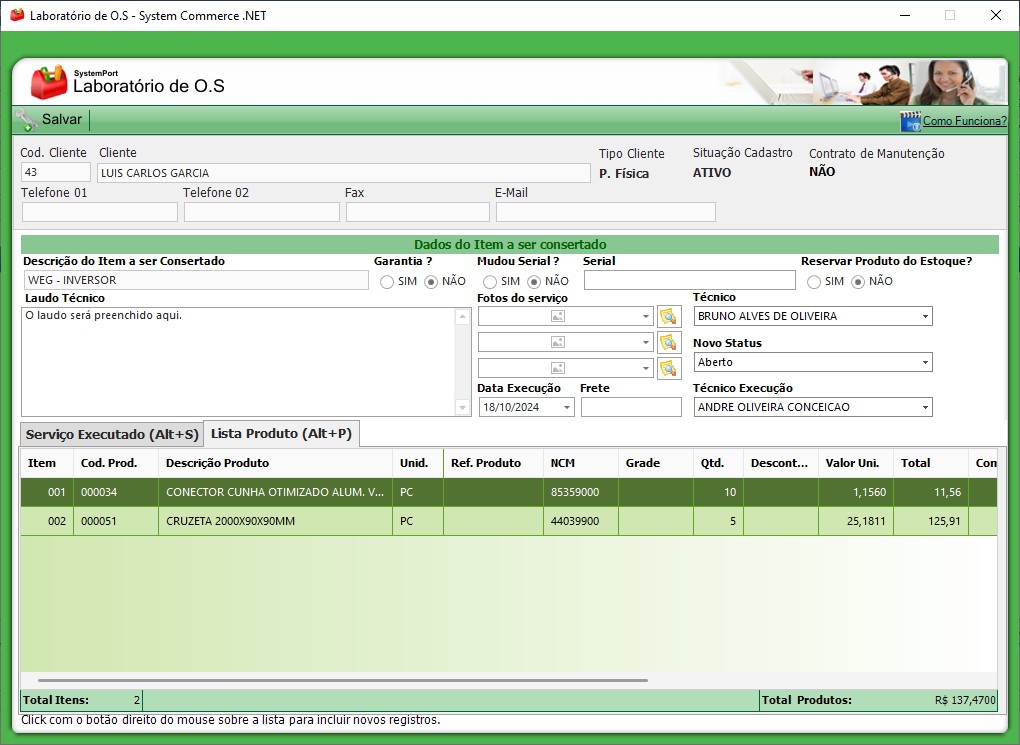Click the title bar application icon

[x=16, y=16]
